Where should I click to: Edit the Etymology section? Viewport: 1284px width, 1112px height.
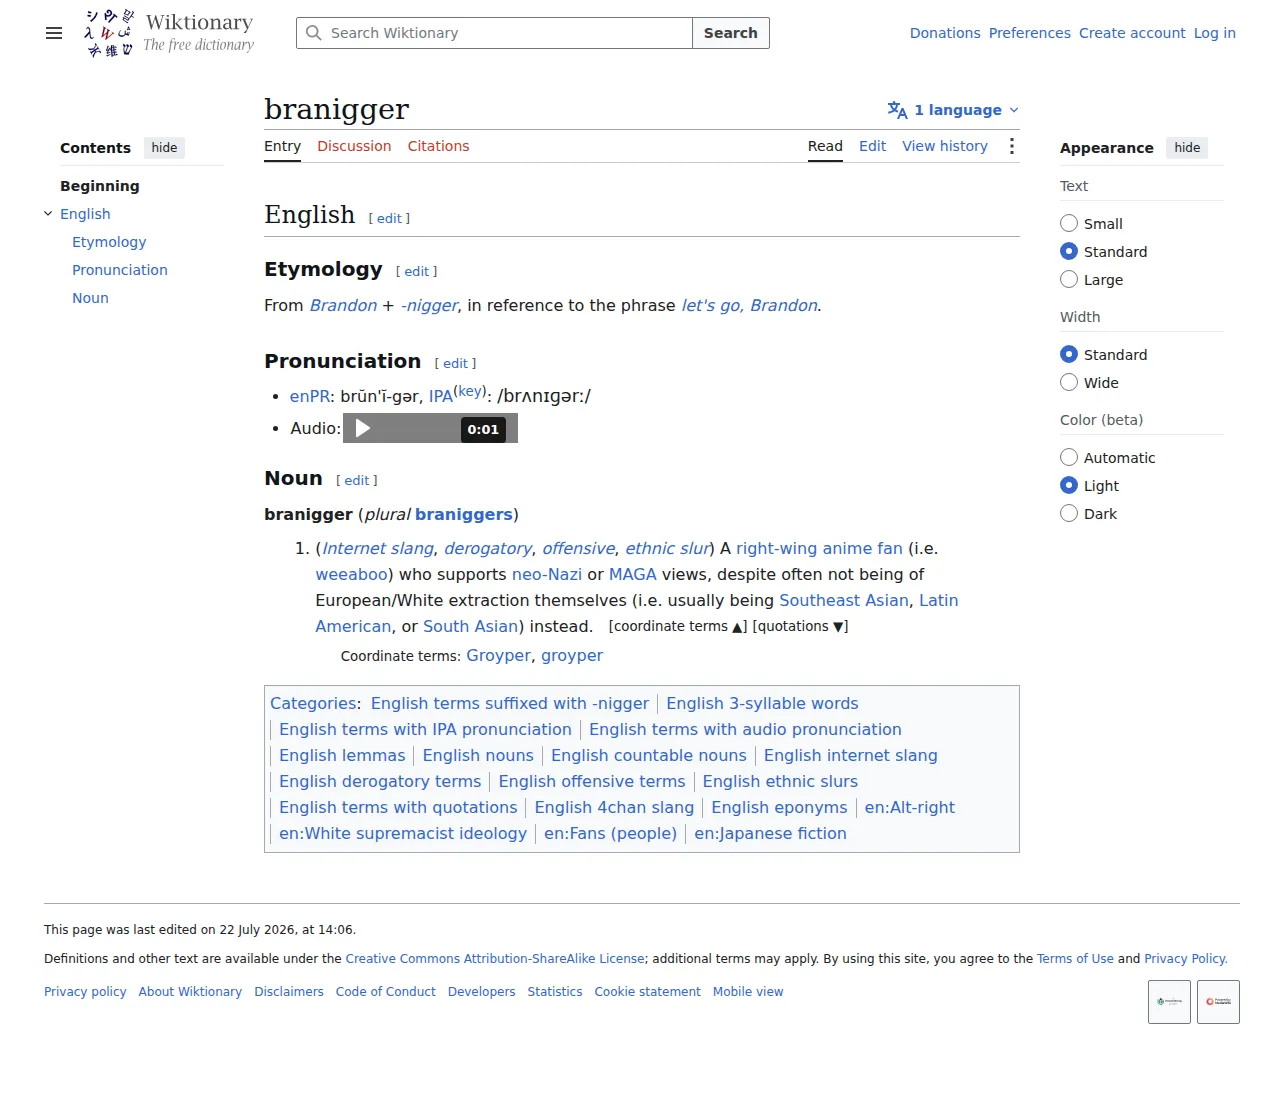click(416, 271)
